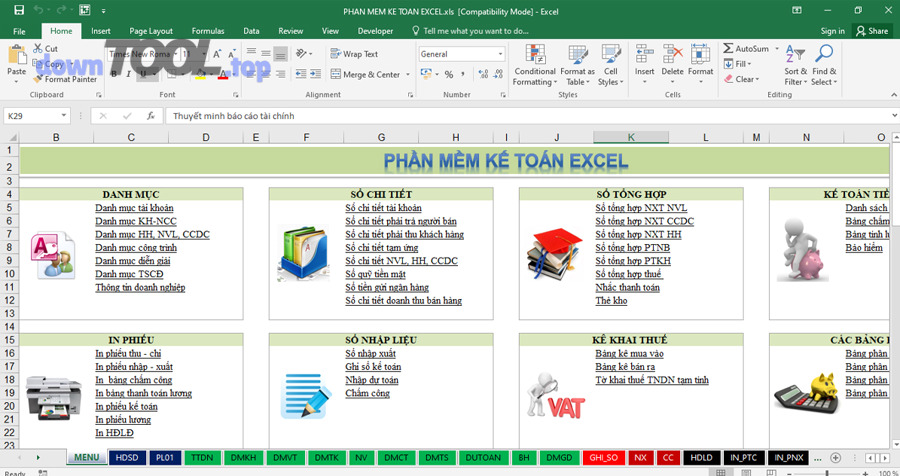
Task: Open Font dialog launcher
Action: (x=235, y=95)
